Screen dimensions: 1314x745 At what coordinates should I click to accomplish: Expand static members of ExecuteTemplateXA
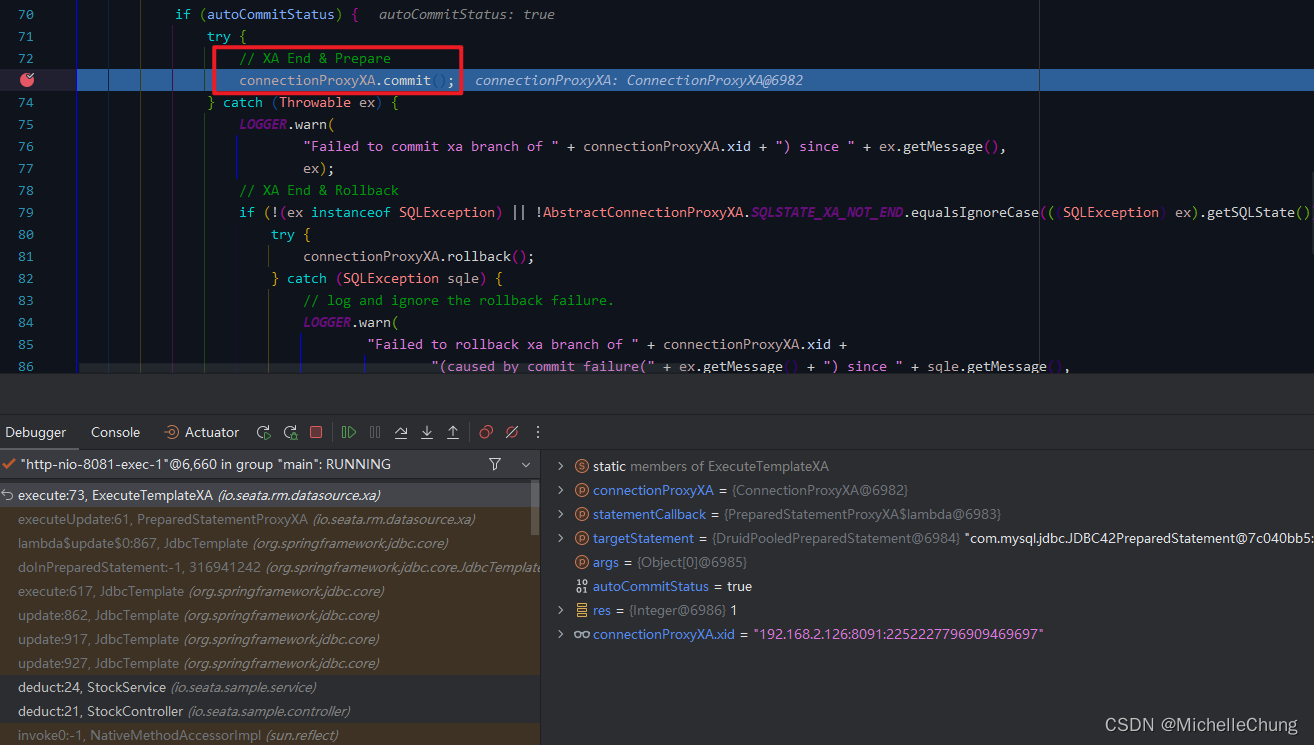click(560, 466)
